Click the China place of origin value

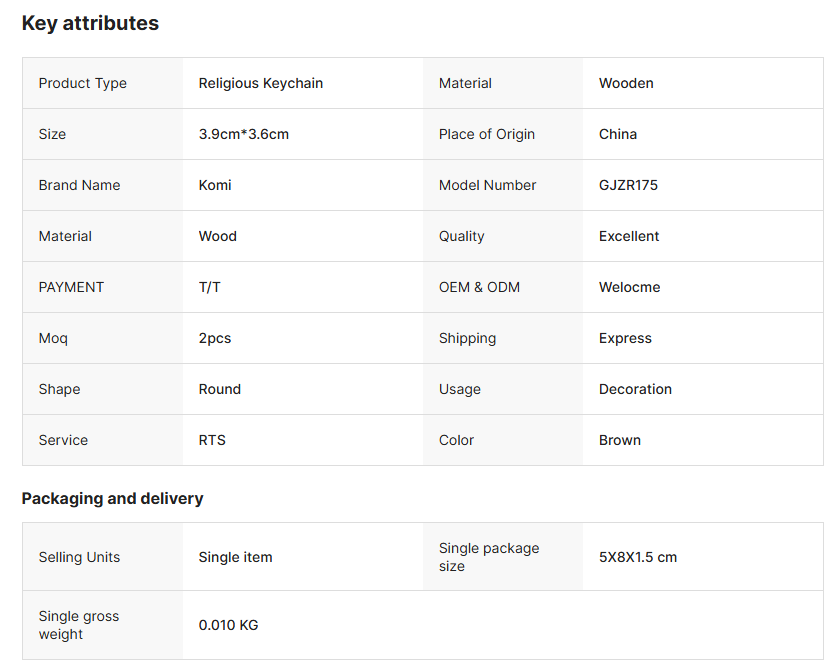(618, 134)
